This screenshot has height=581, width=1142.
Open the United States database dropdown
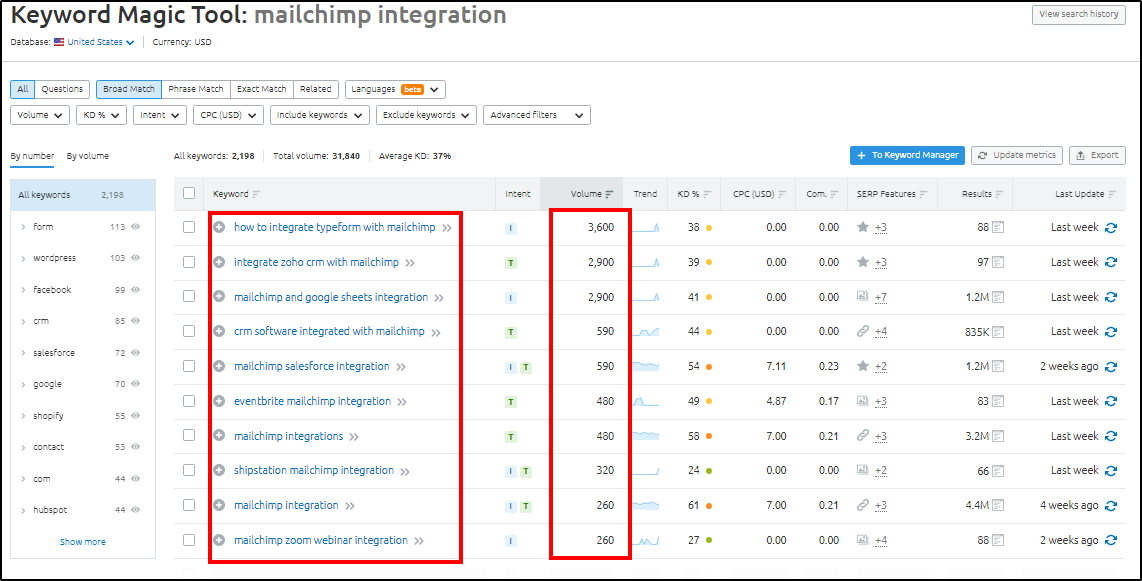click(95, 42)
